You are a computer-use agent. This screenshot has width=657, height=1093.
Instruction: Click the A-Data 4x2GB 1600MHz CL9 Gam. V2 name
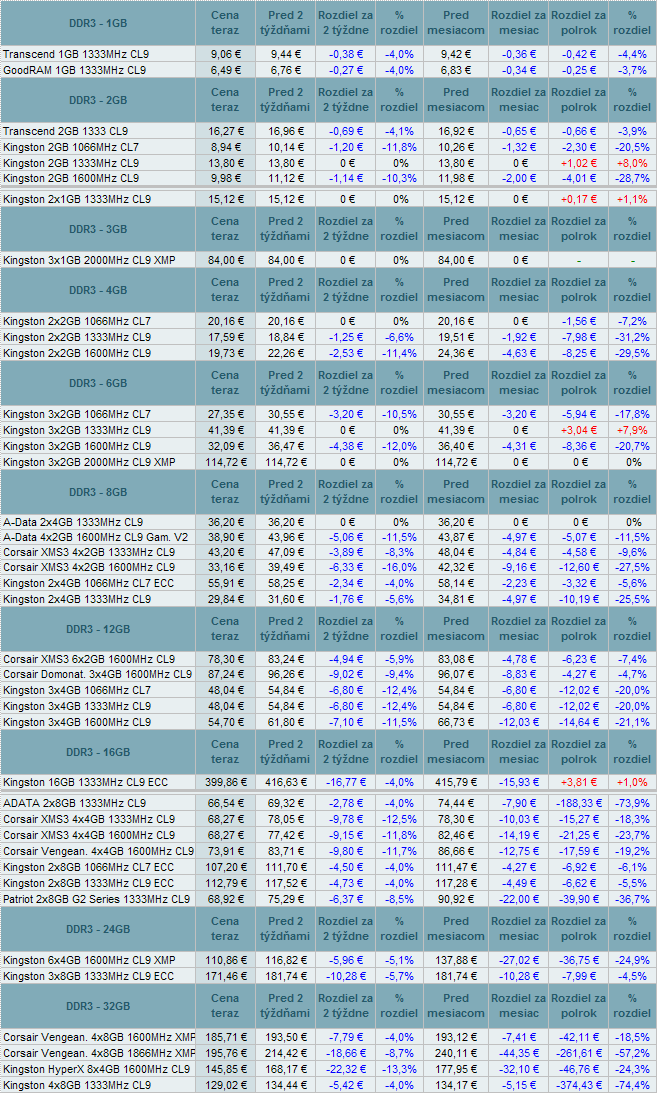[x=95, y=537]
